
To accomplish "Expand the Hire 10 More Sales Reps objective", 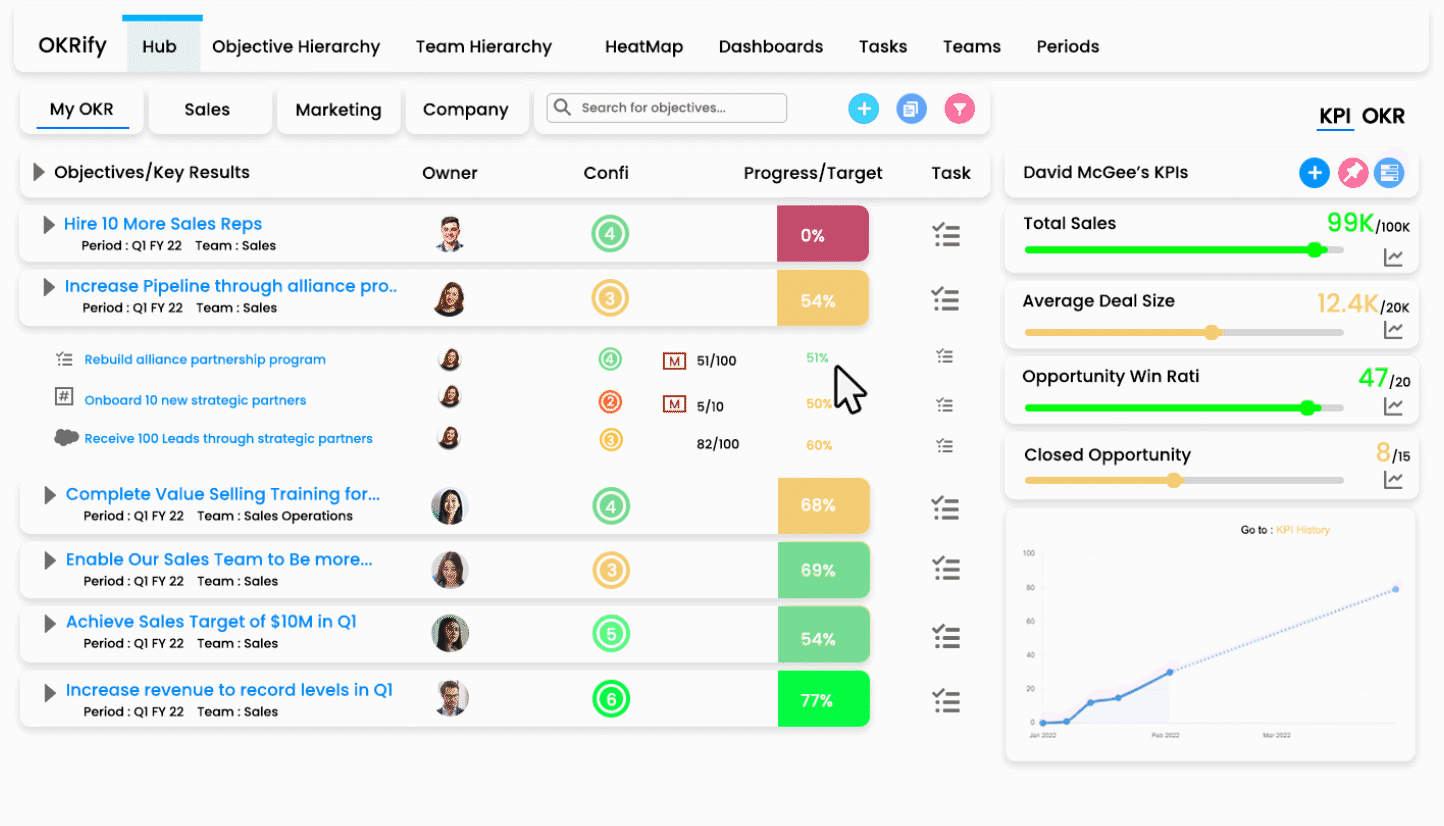I will coord(47,224).
